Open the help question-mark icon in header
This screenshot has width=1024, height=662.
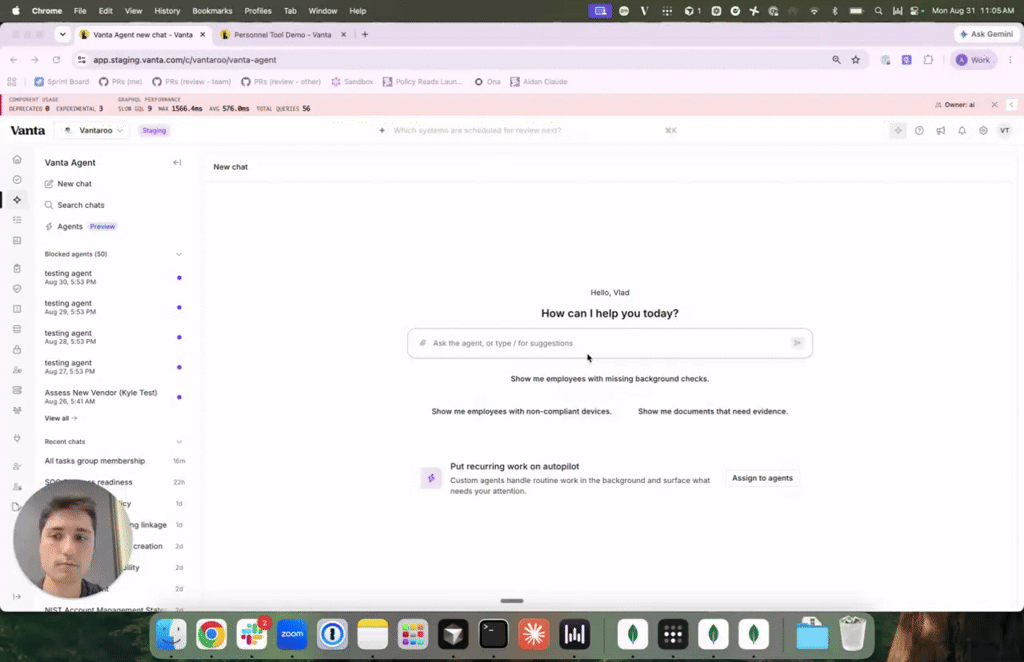tap(919, 131)
